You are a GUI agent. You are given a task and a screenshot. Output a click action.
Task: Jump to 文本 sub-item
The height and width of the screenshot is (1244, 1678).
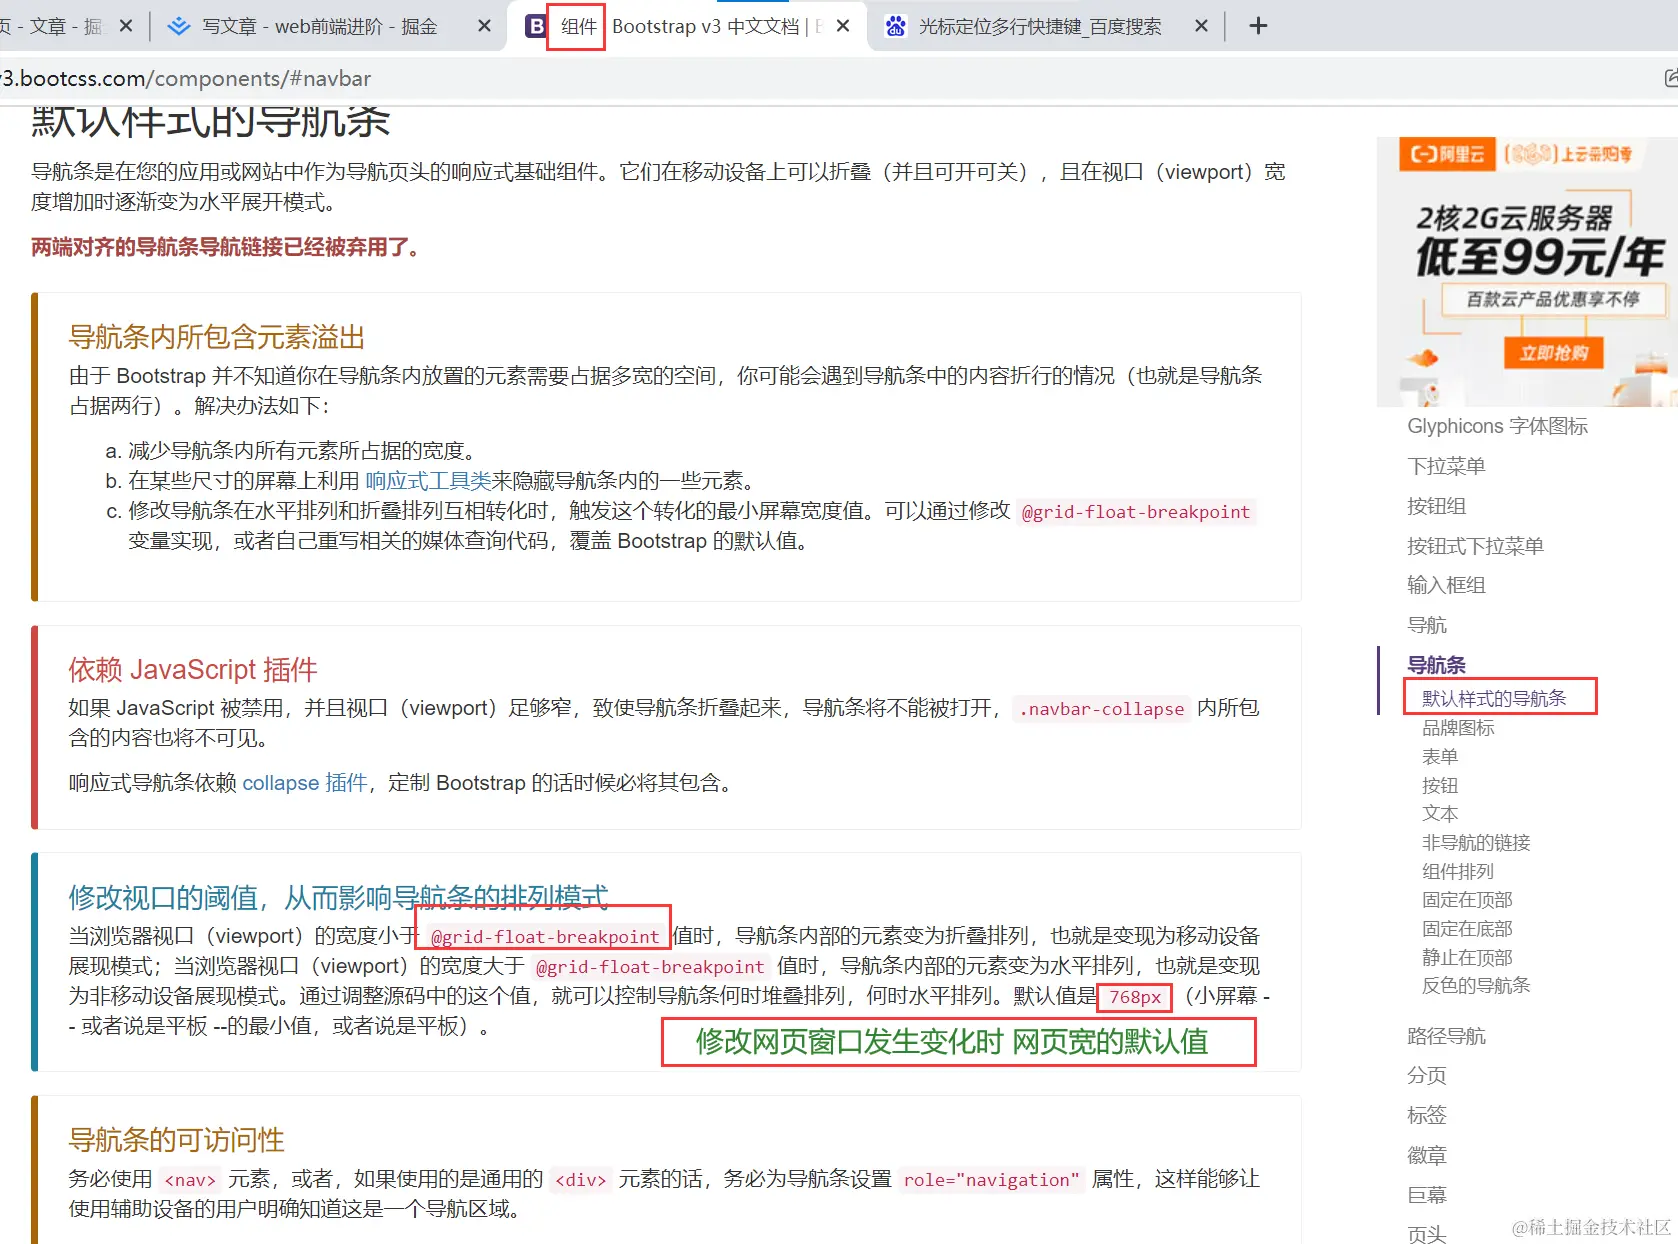click(1440, 814)
